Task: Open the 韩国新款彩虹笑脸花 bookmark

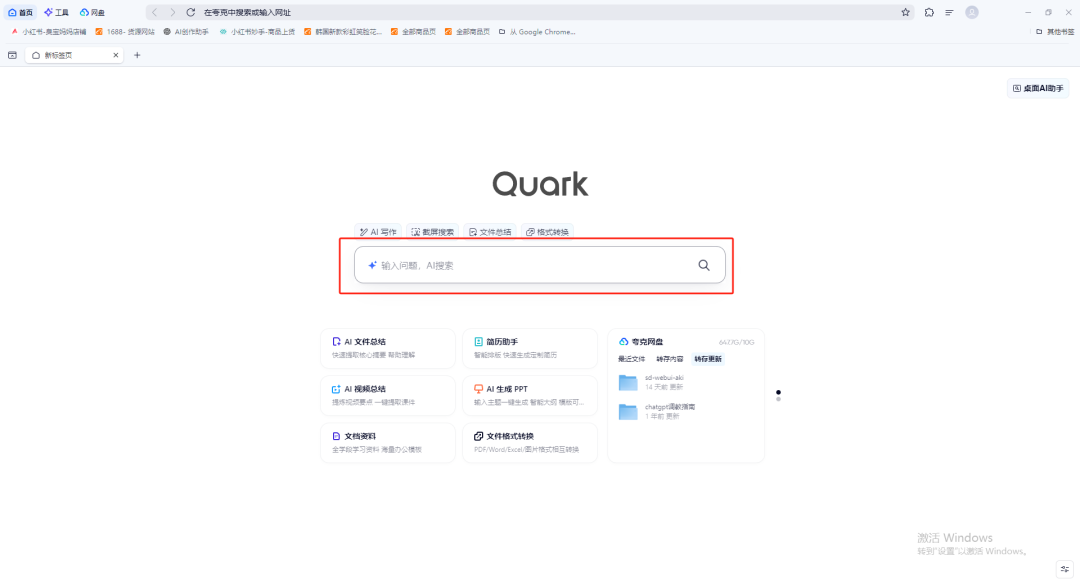Action: (x=342, y=32)
